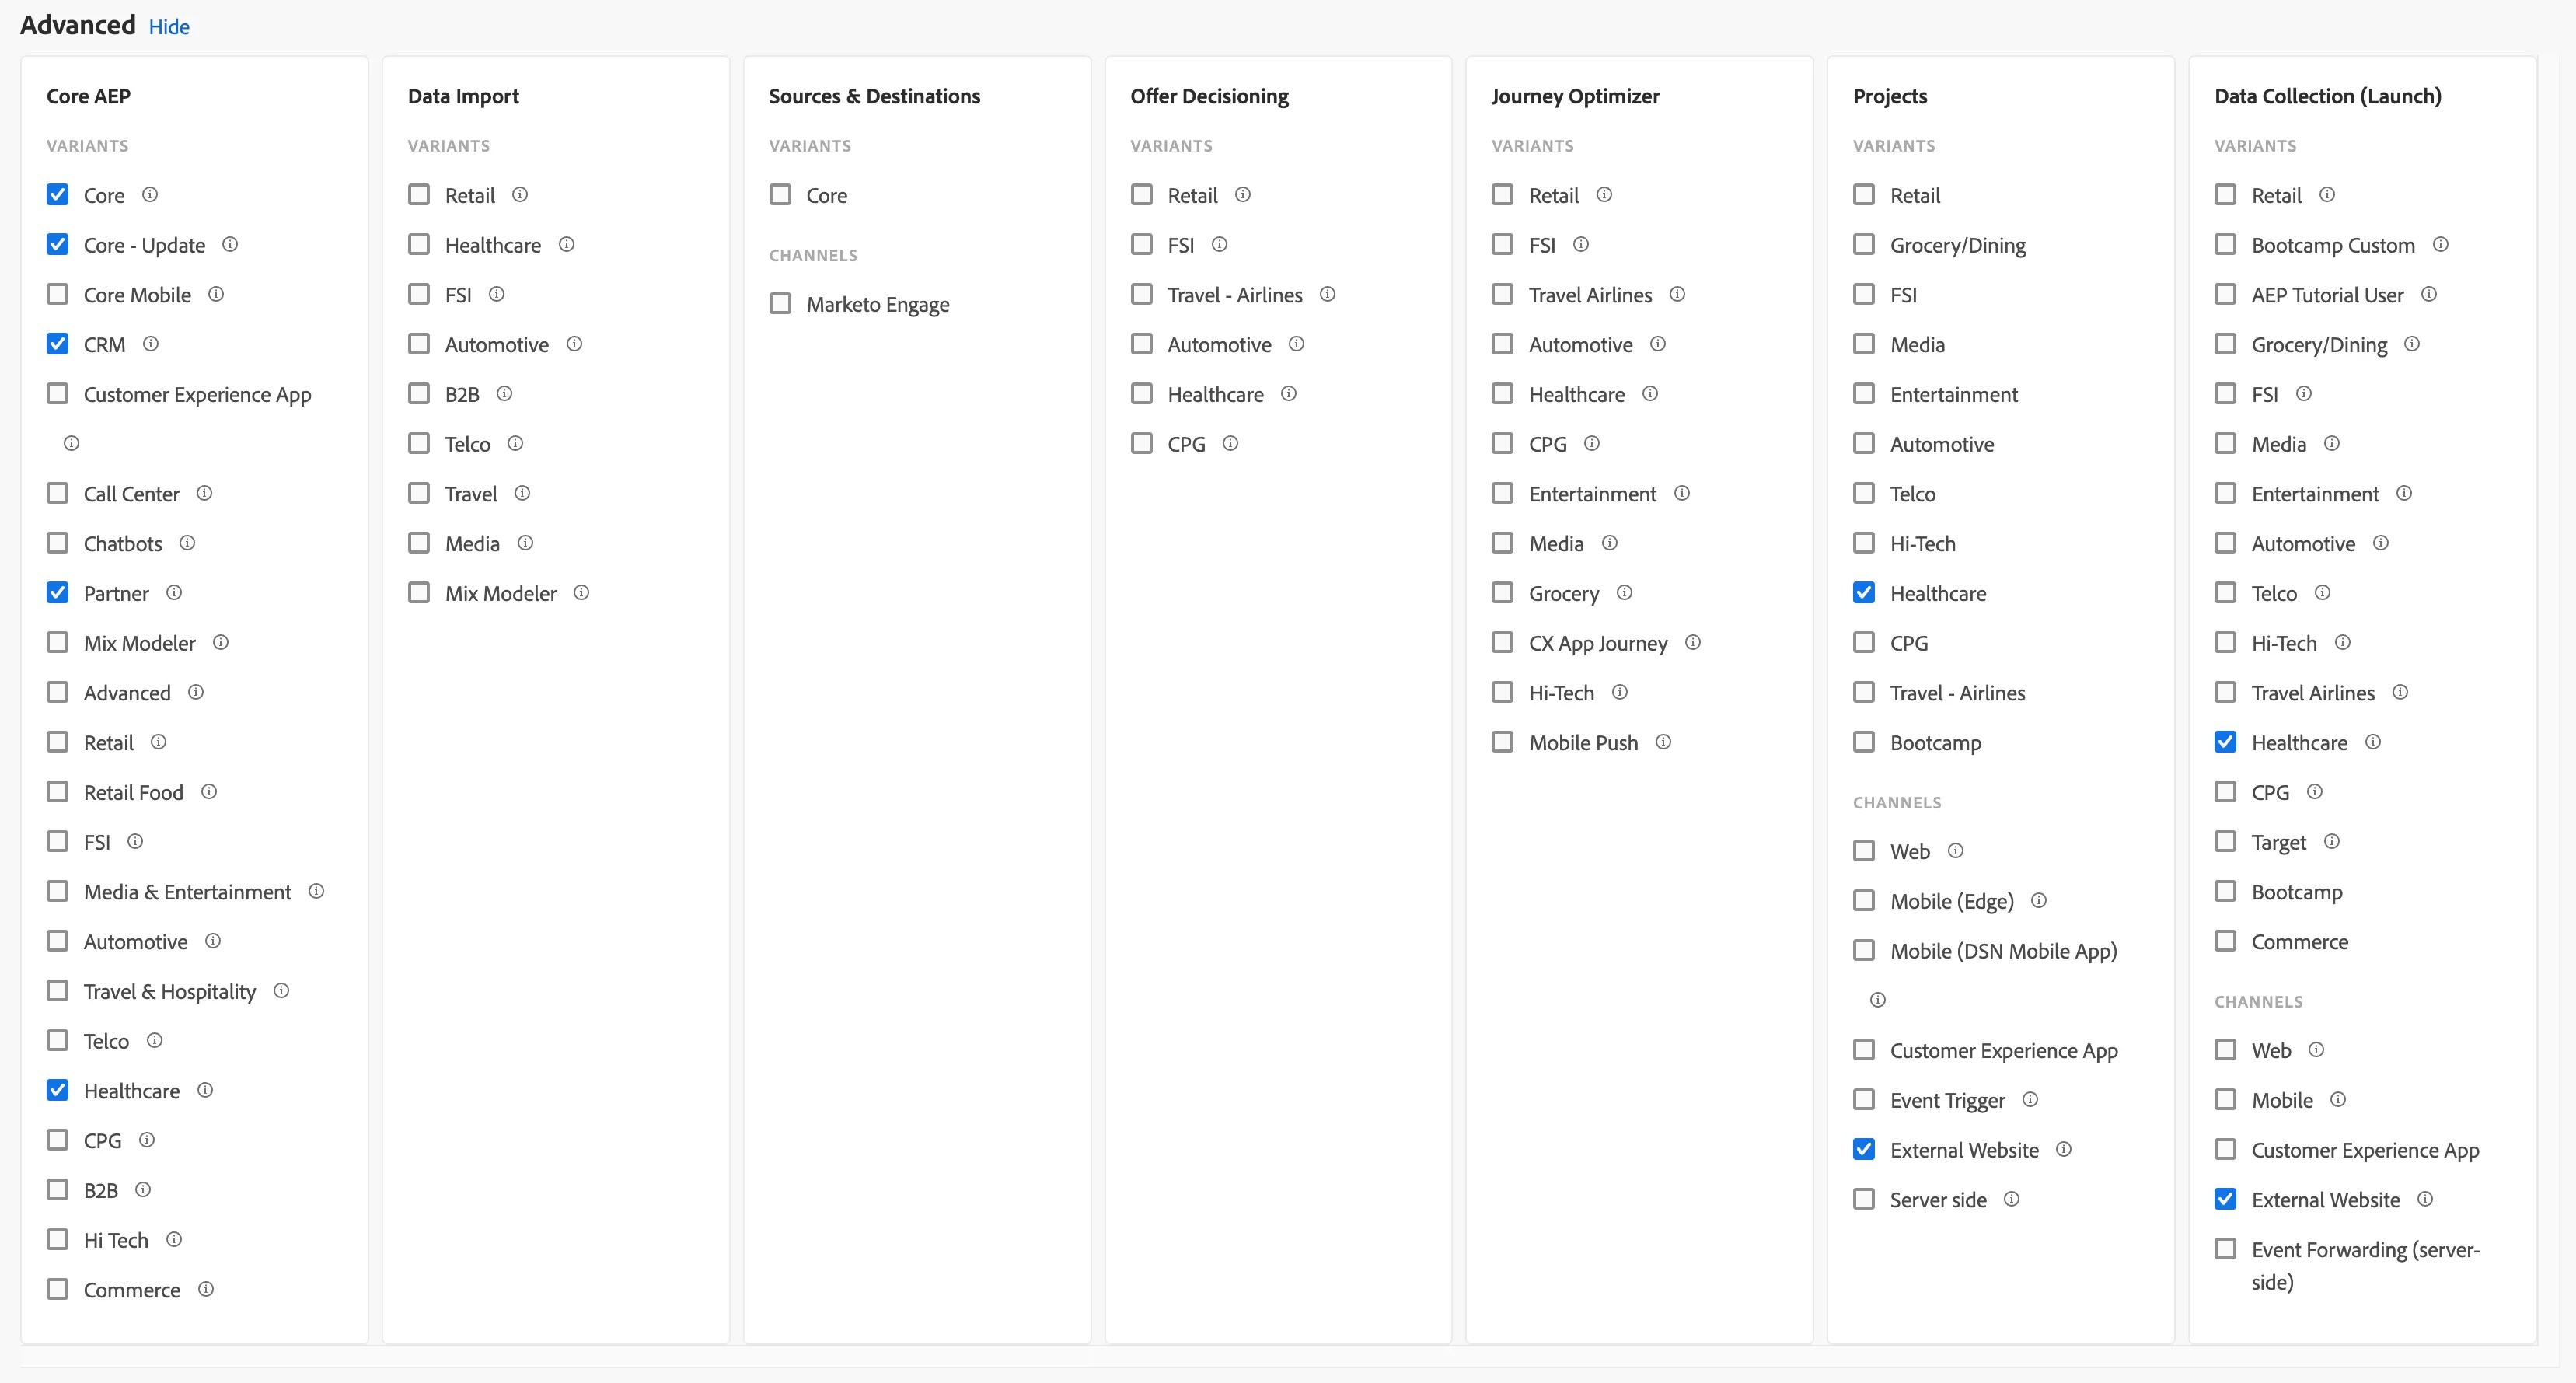Click CHANNELS label under Sources & Destinations

(x=813, y=255)
